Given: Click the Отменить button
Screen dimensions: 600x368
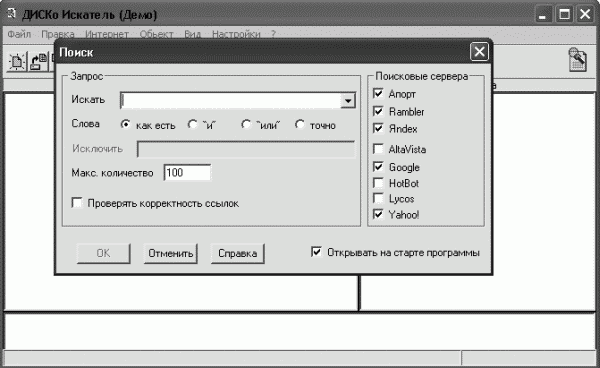Looking at the screenshot, I should [x=171, y=253].
